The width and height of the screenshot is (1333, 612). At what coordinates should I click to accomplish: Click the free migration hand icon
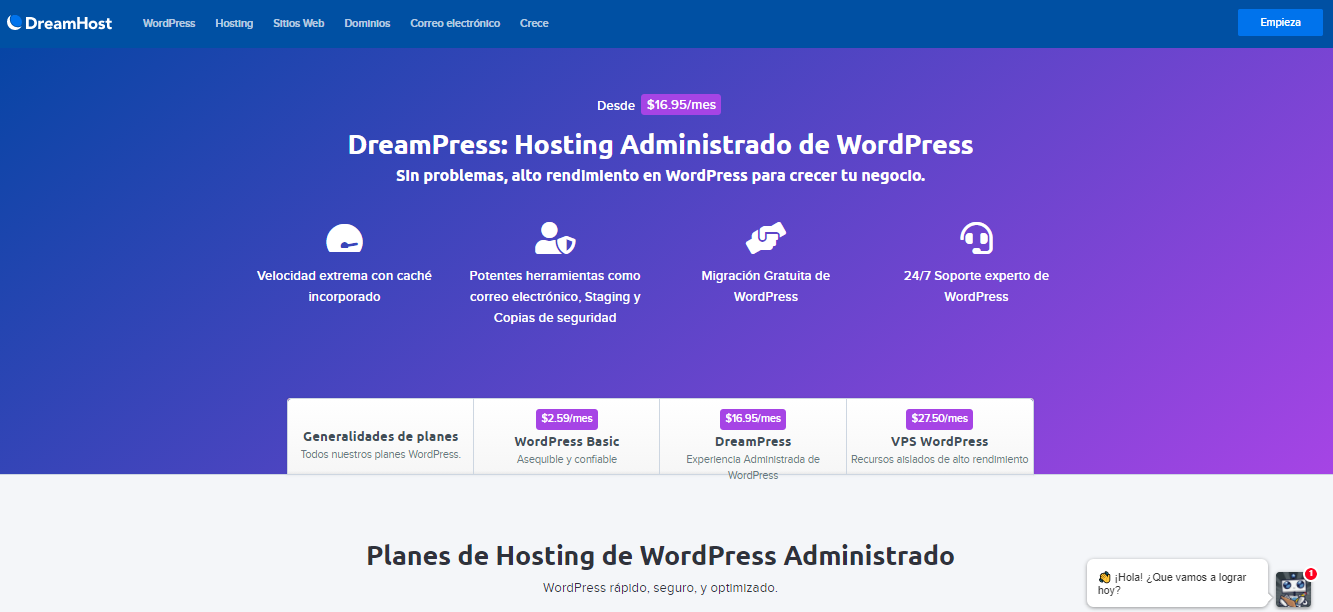click(x=765, y=238)
